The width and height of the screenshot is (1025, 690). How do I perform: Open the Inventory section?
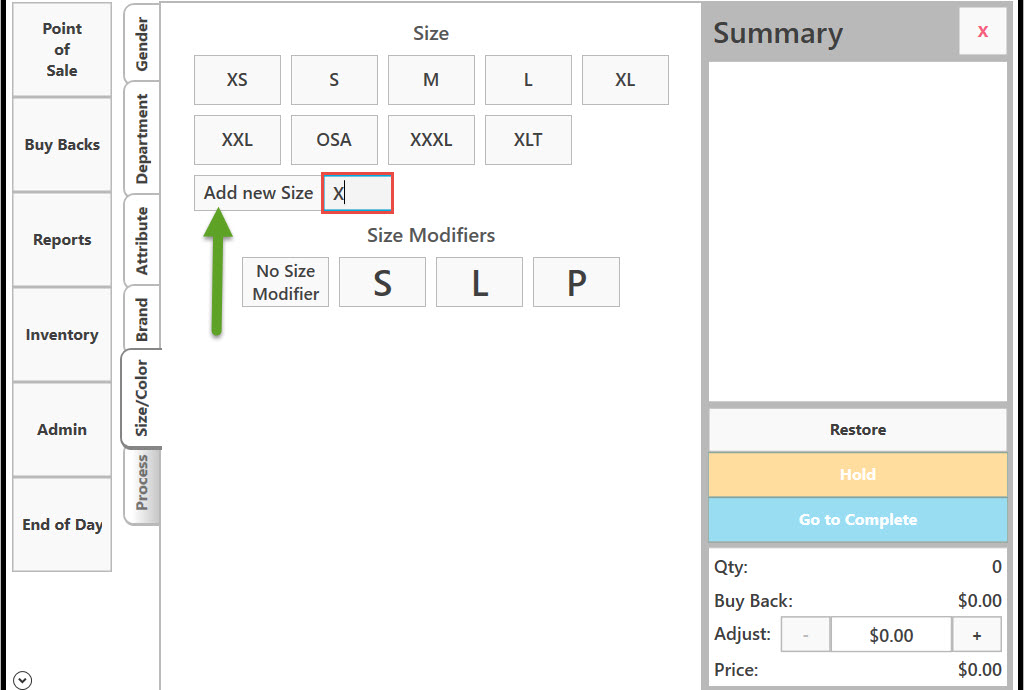tap(62, 335)
